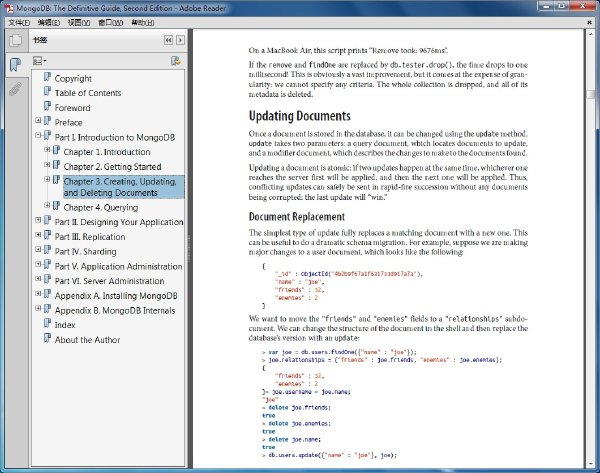
Task: Click the document vertical scrollbar thumb
Action: [591, 94]
